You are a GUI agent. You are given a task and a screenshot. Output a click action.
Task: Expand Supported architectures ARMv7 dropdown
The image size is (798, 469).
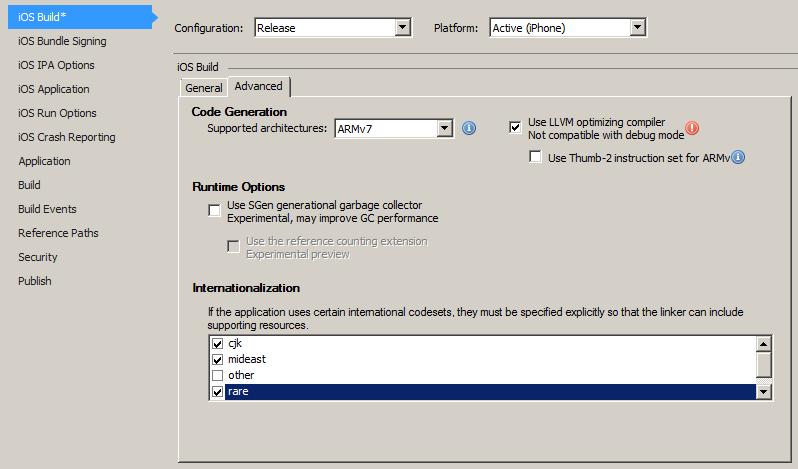click(445, 128)
